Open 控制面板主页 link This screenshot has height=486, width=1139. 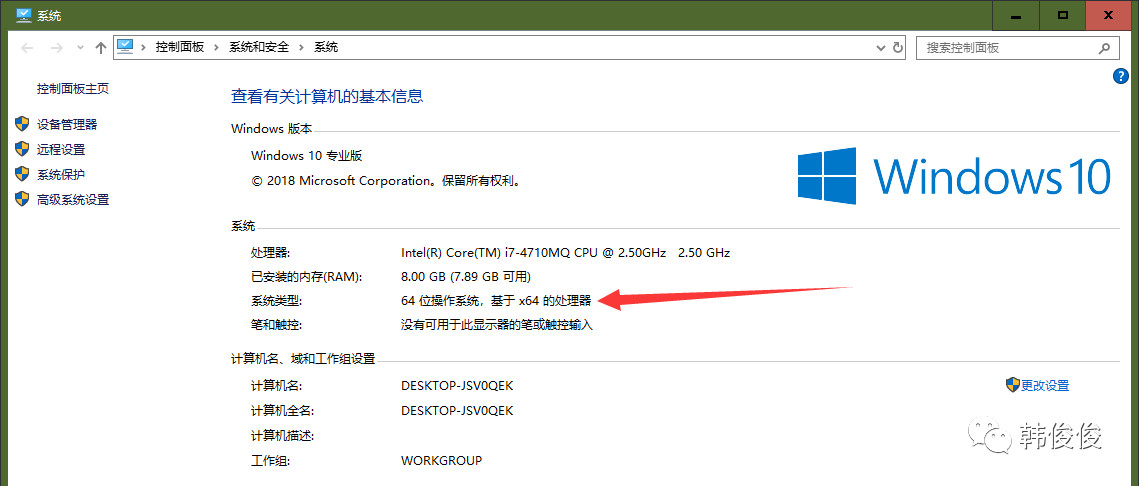coord(73,89)
